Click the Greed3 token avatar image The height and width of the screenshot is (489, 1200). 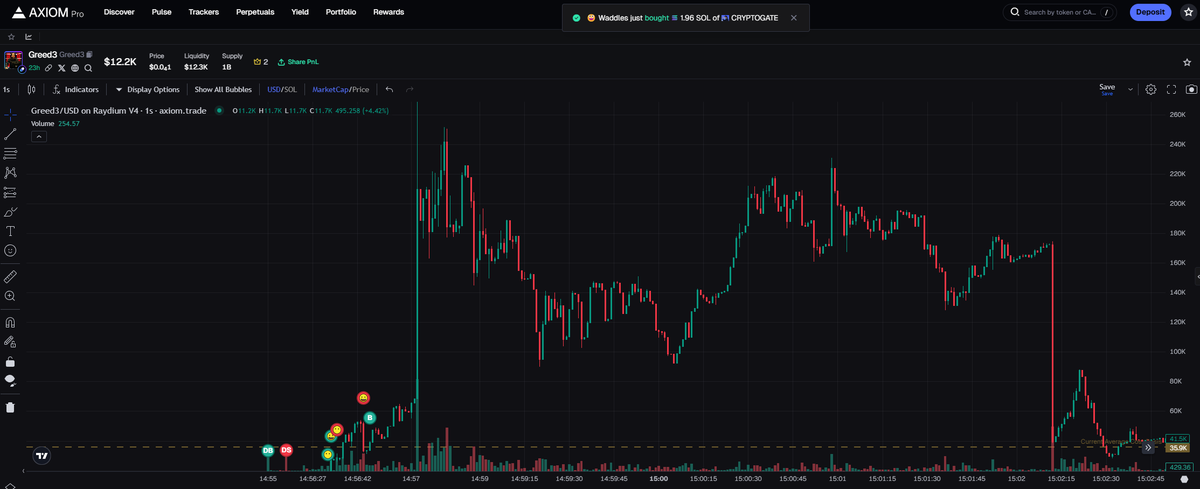point(13,60)
